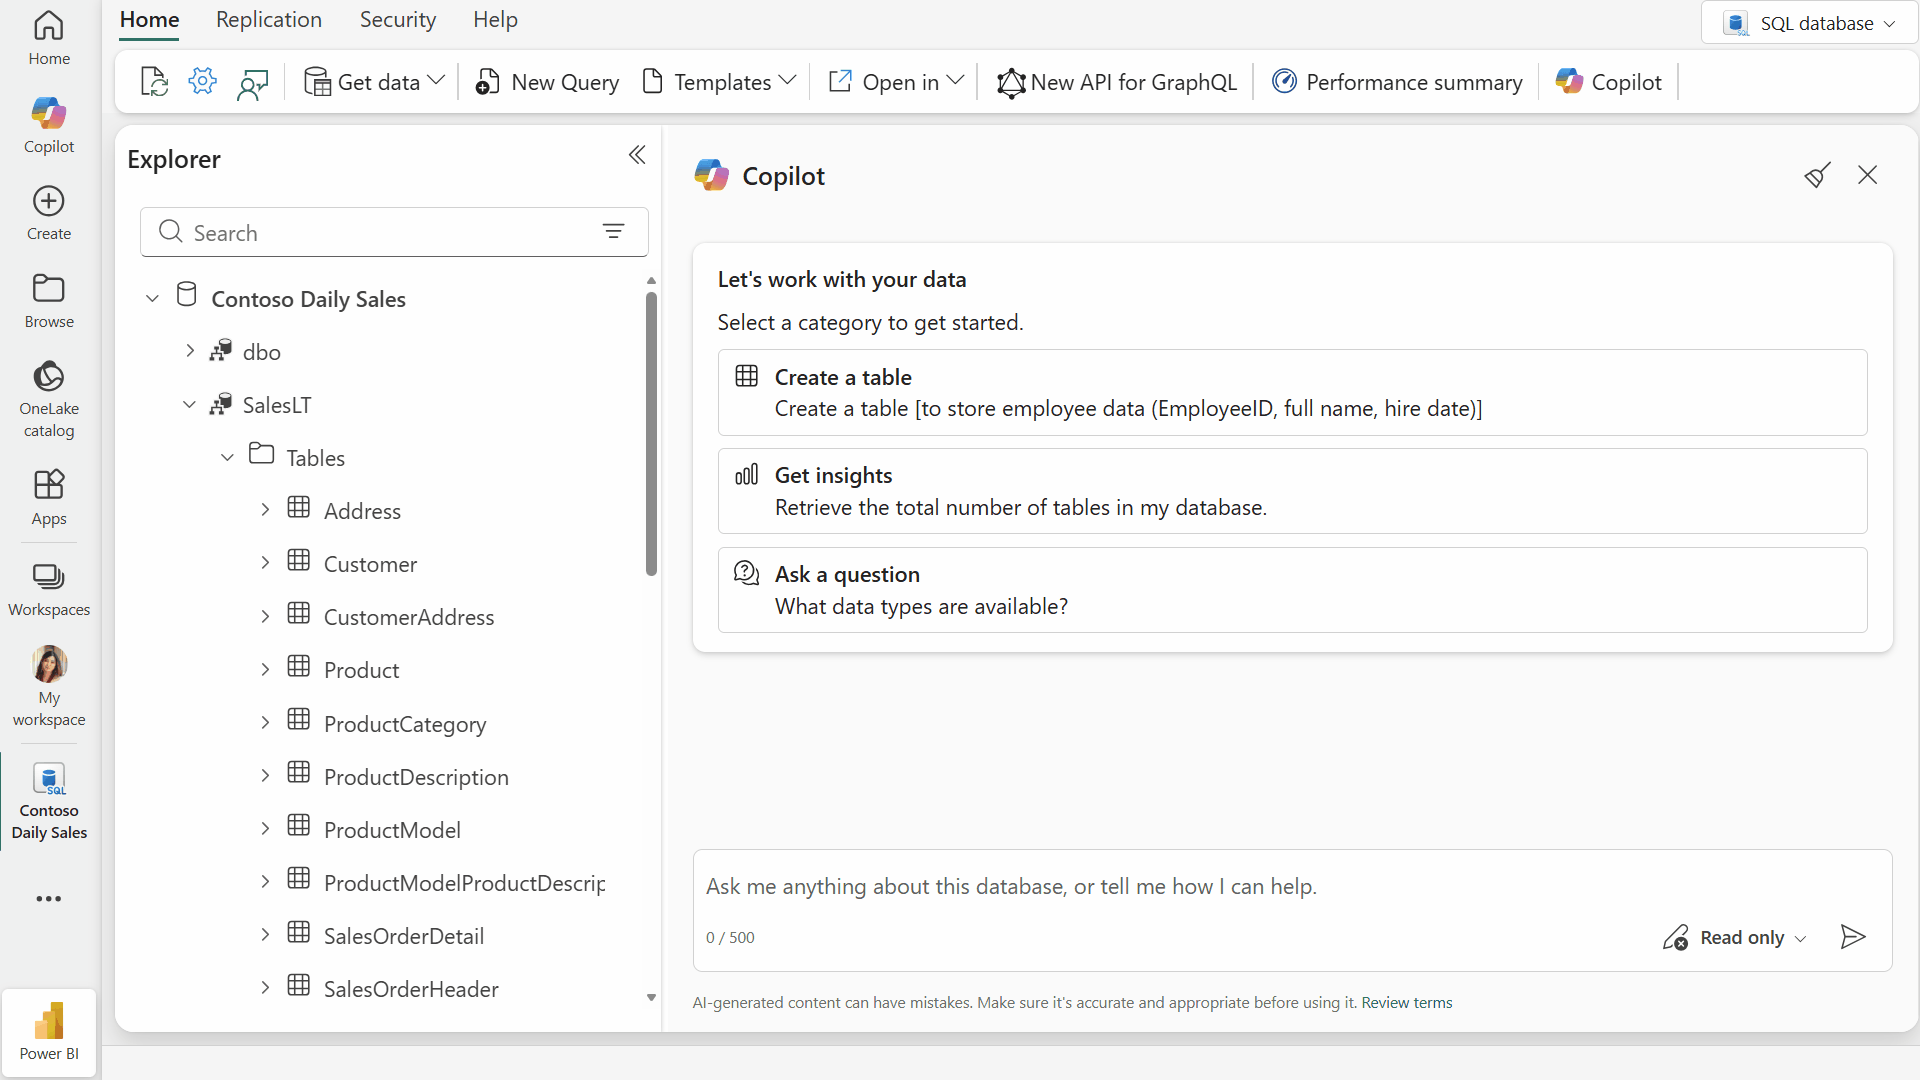Select the Get insights category card

(x=1292, y=491)
